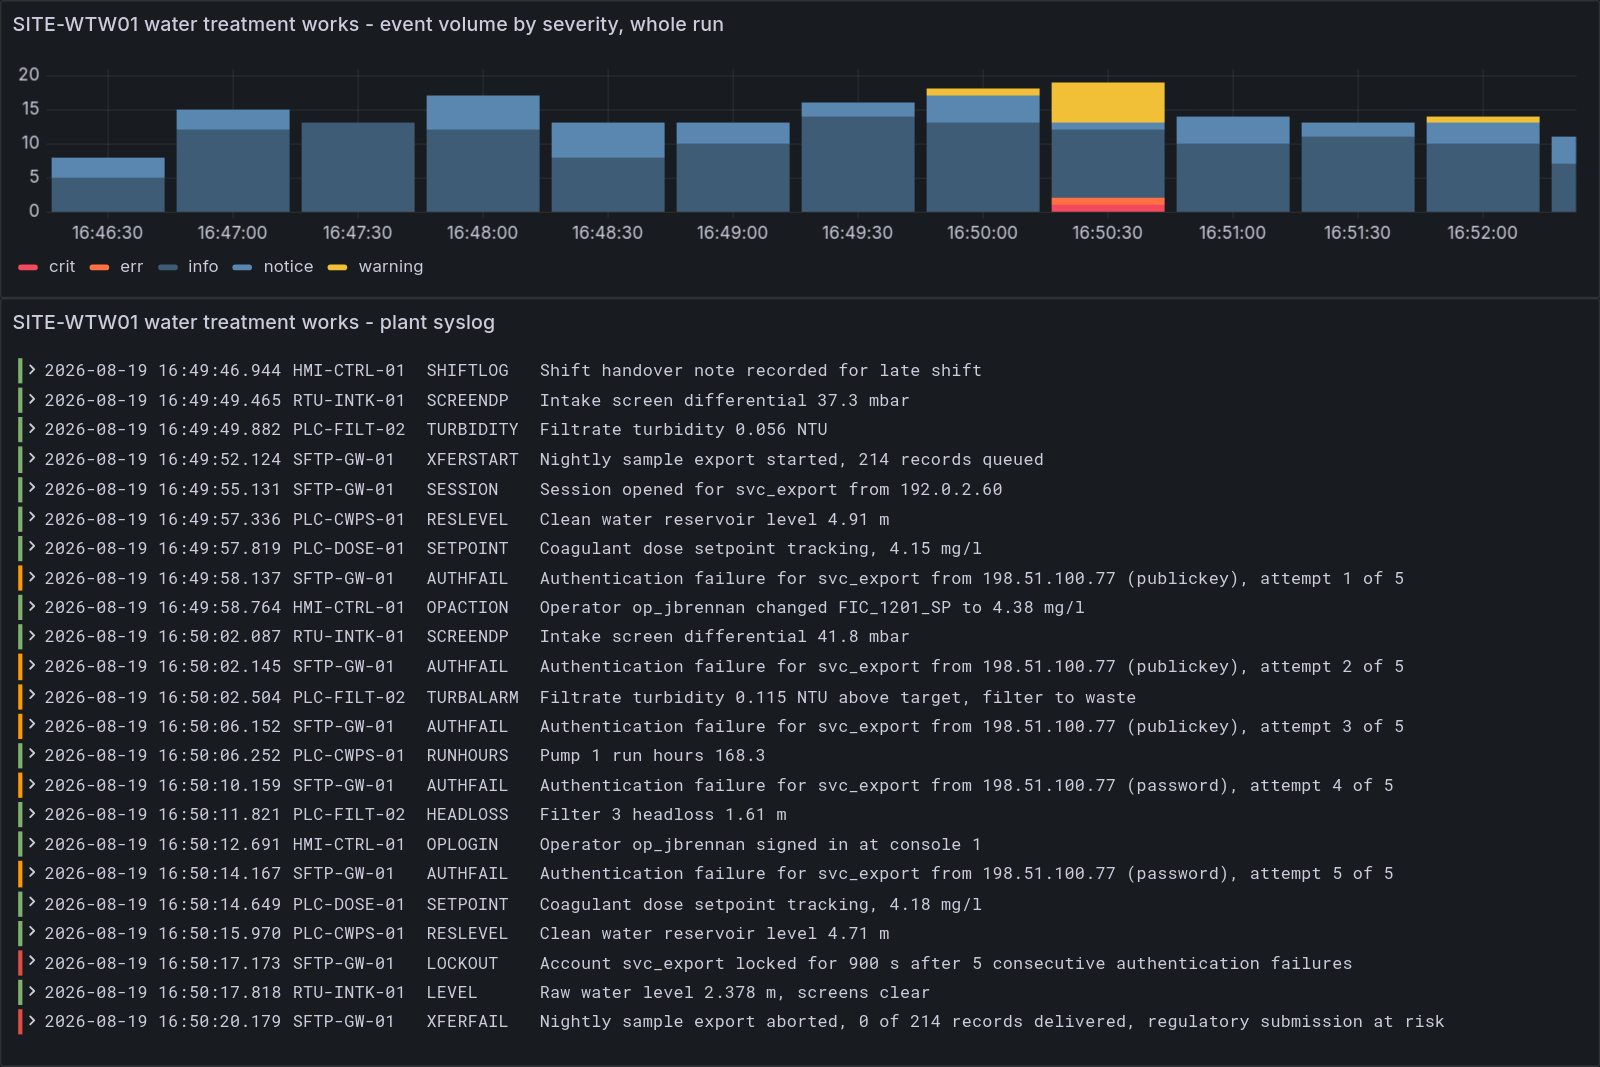Viewport: 1600px width, 1067px height.
Task: Expand the OPACTION op_jbrennan log row
Action: [32, 607]
